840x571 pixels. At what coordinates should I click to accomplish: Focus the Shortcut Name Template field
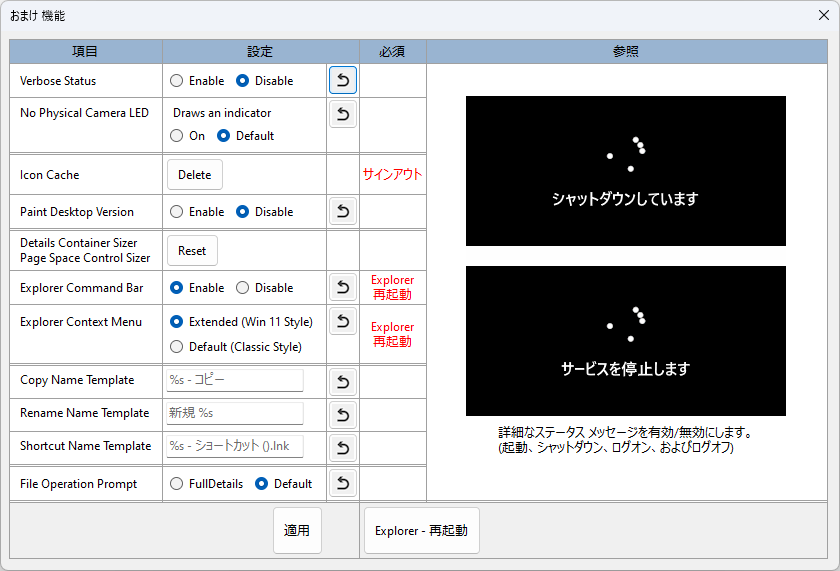point(235,446)
